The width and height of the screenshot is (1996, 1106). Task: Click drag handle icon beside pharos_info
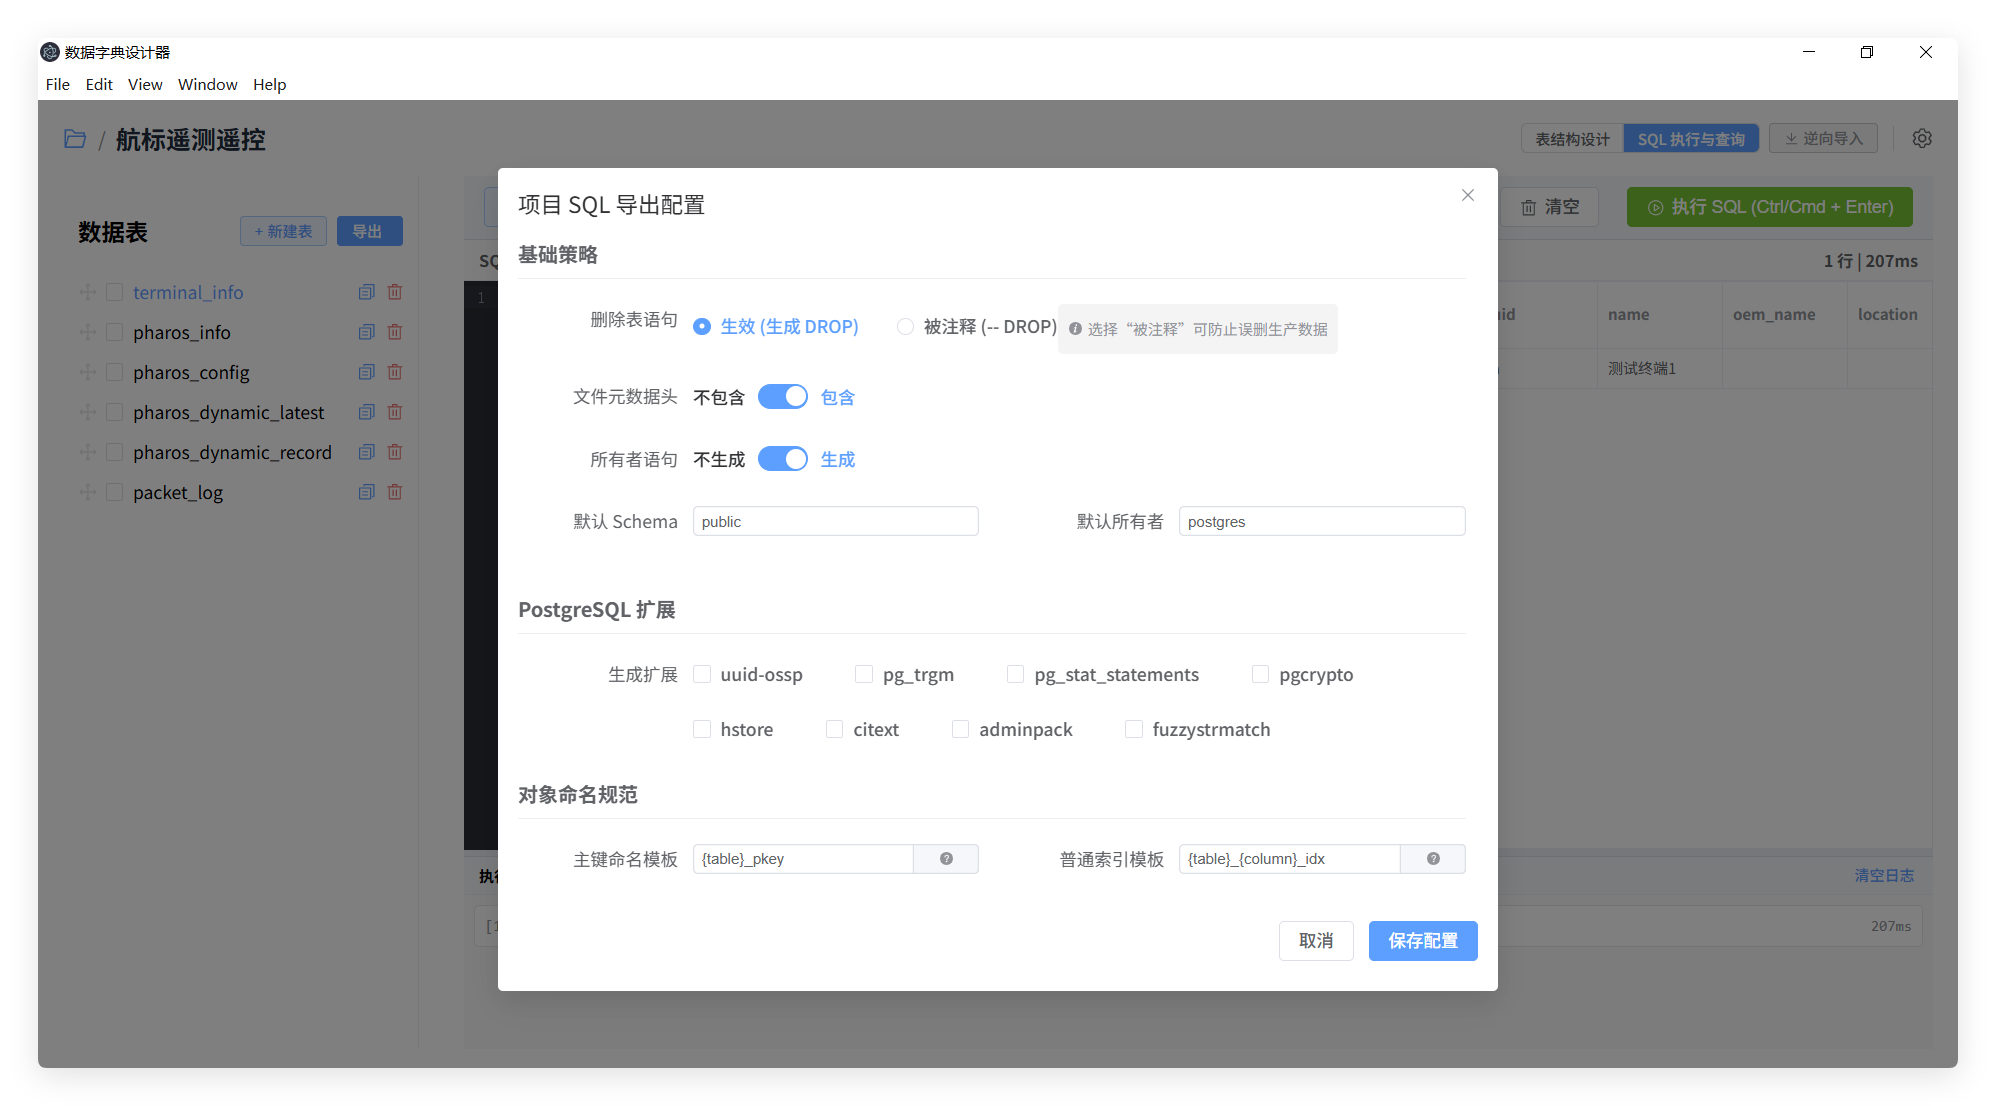pyautogui.click(x=88, y=332)
